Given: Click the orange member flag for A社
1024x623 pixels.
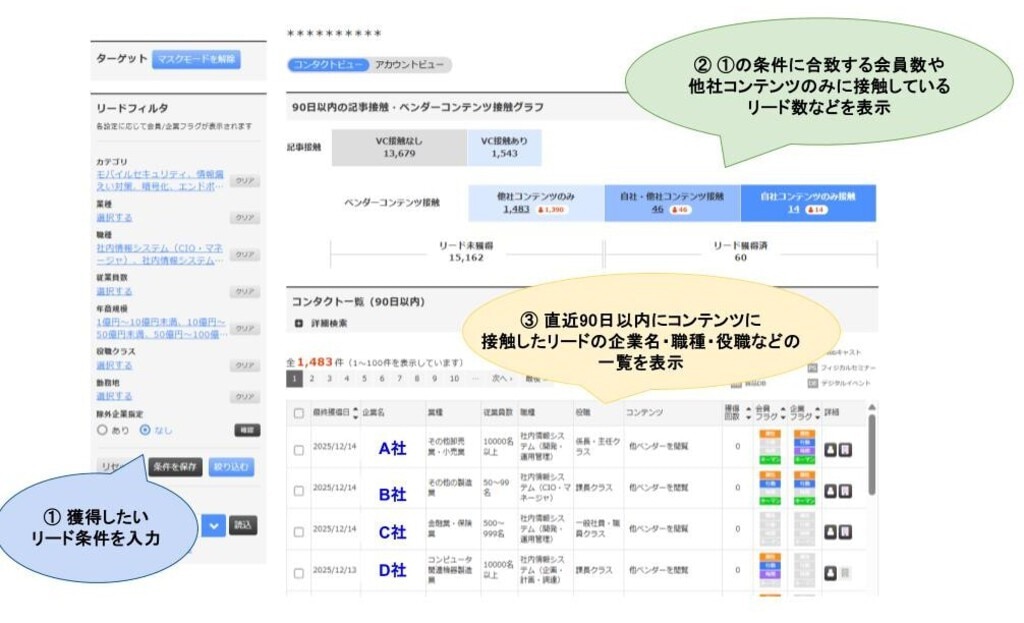Looking at the screenshot, I should tap(770, 435).
